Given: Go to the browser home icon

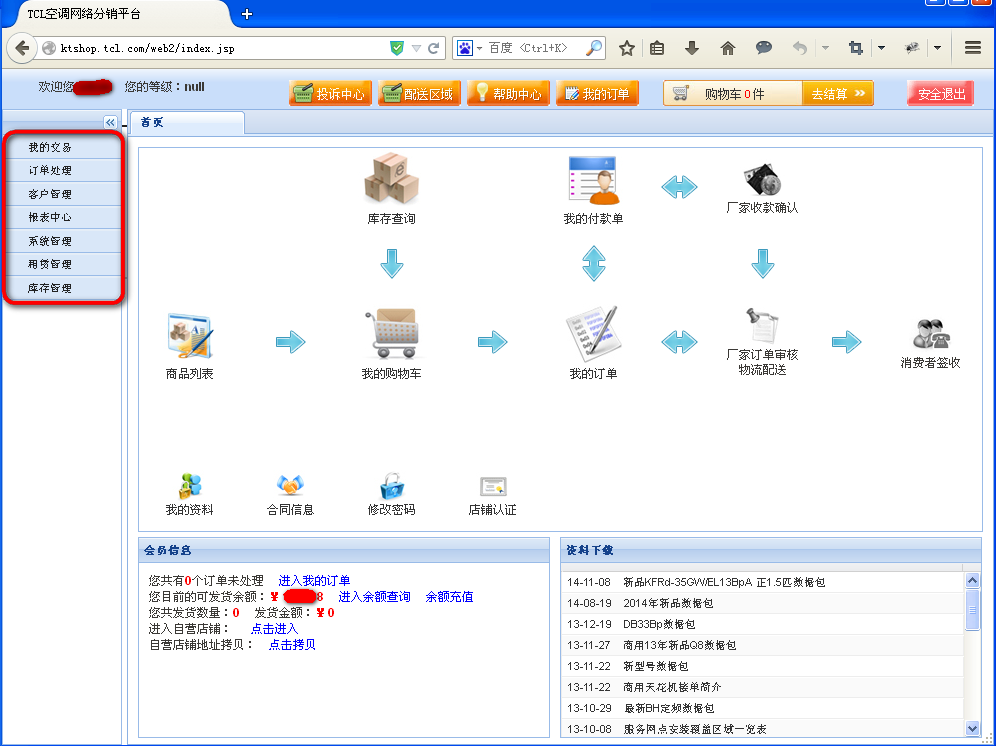Looking at the screenshot, I should [728, 48].
